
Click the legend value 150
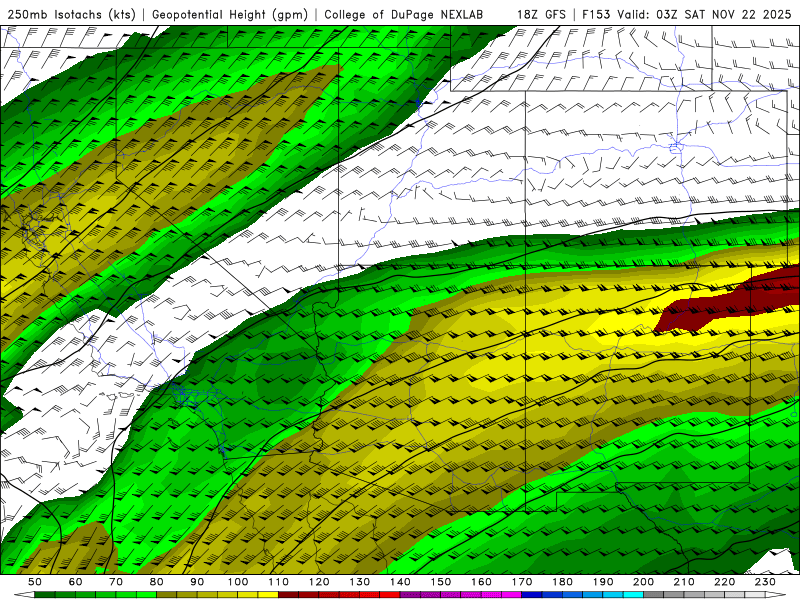click(x=441, y=582)
